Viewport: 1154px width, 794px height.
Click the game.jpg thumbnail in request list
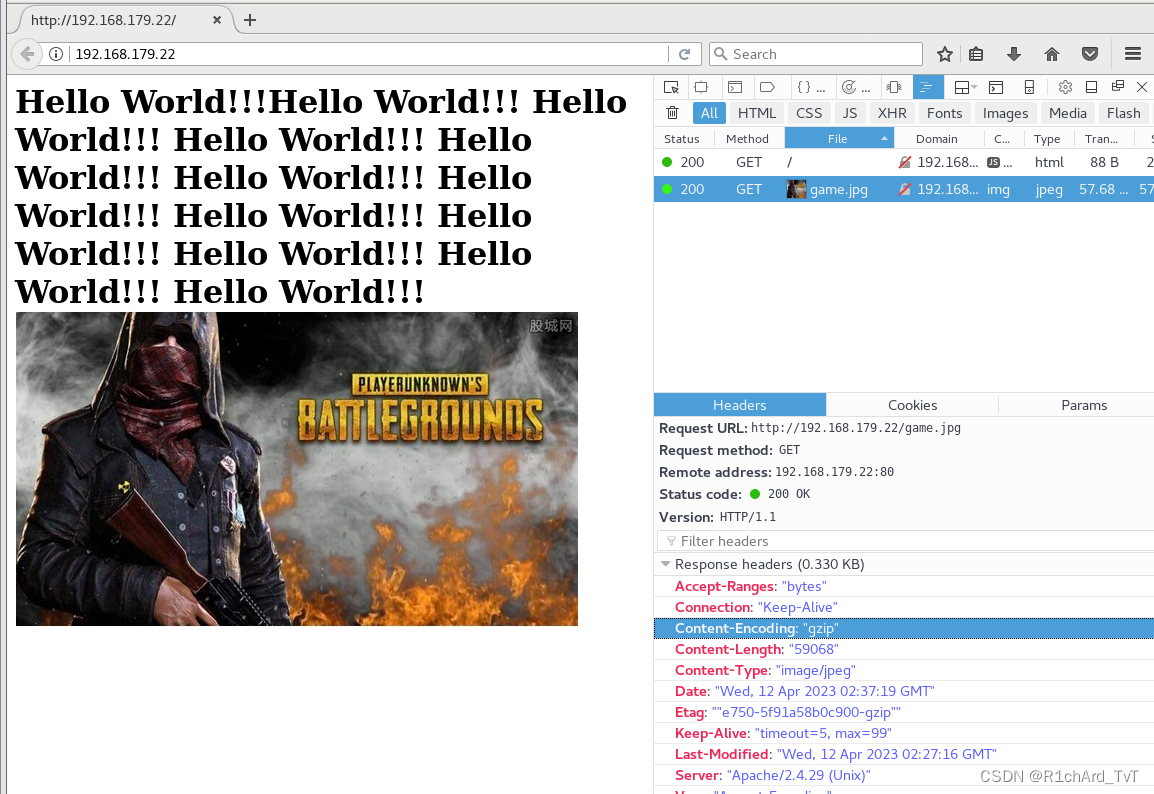796,189
